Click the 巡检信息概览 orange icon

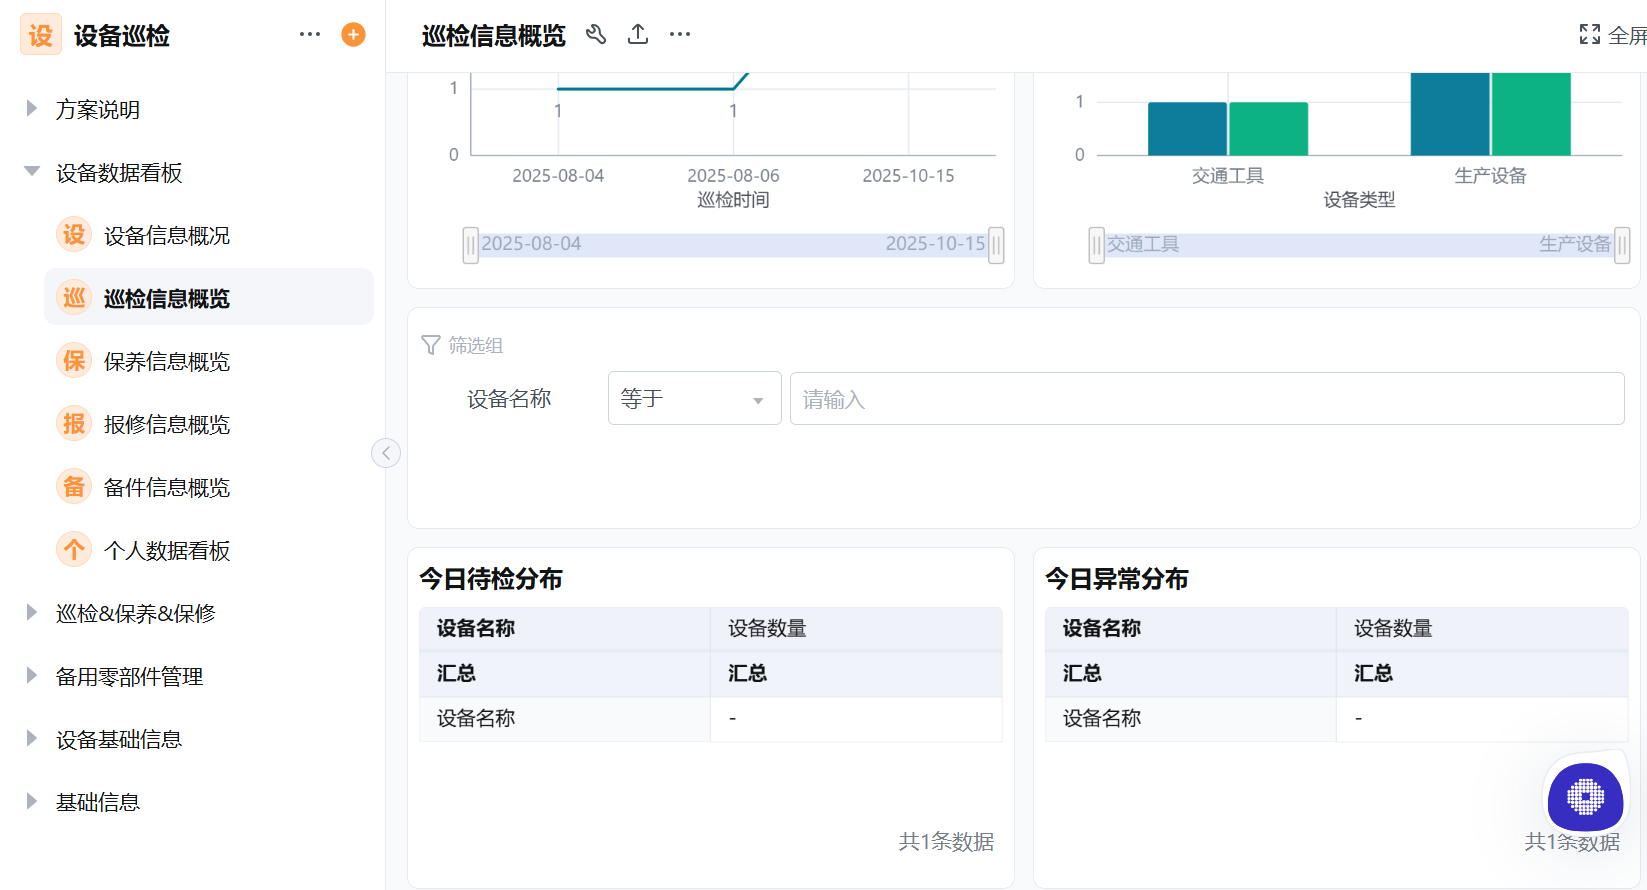[x=74, y=298]
